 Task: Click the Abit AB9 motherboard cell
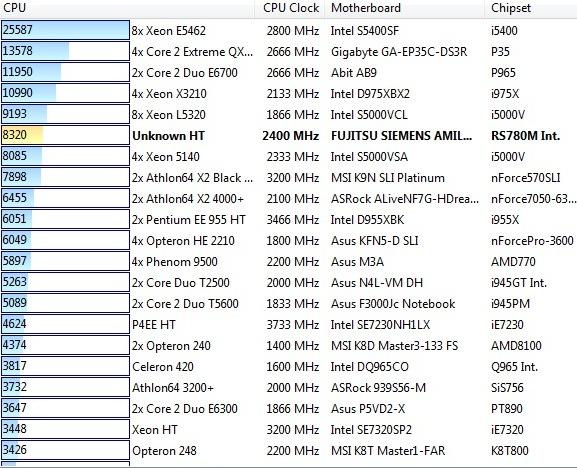pos(353,73)
